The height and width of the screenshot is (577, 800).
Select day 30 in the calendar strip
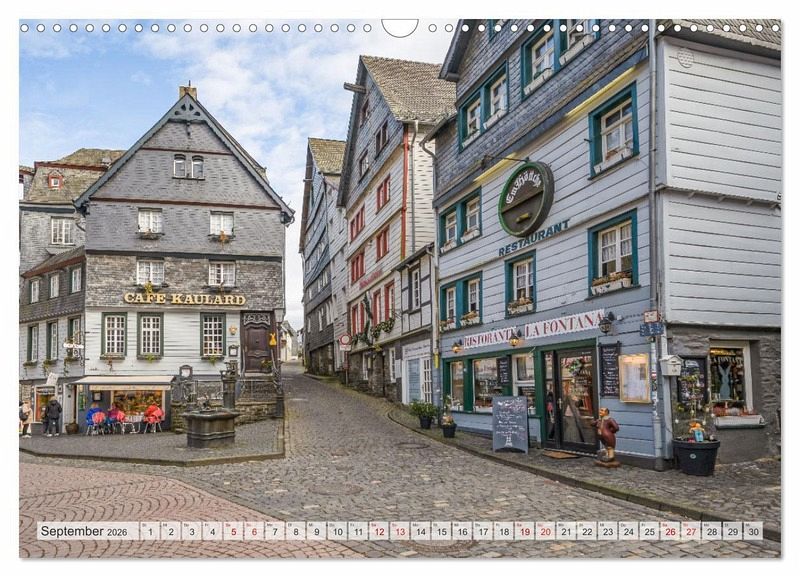coord(752,531)
